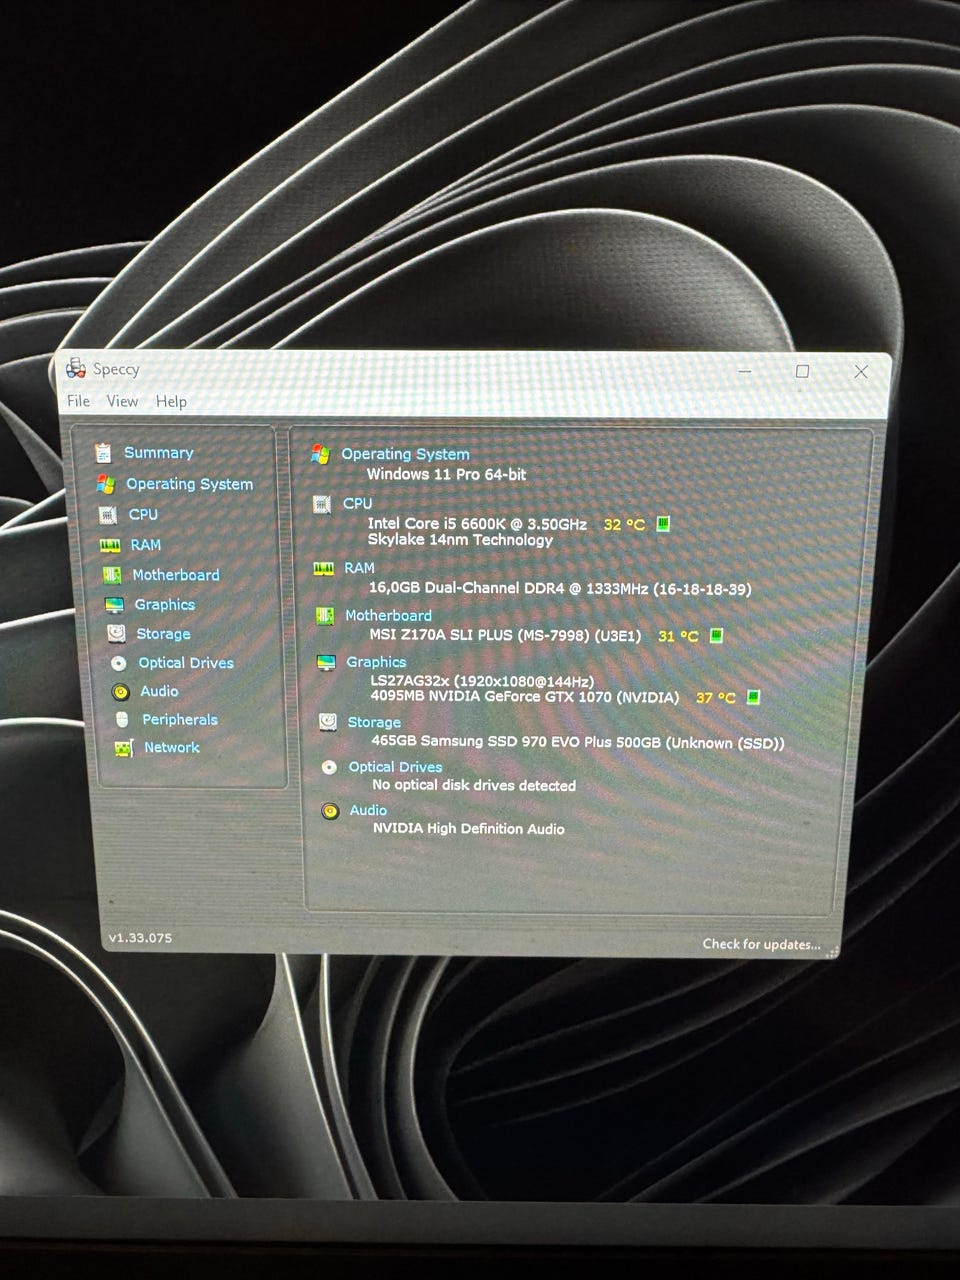960x1280 pixels.
Task: Open the Optical Drives heading link in summary
Action: 395,767
